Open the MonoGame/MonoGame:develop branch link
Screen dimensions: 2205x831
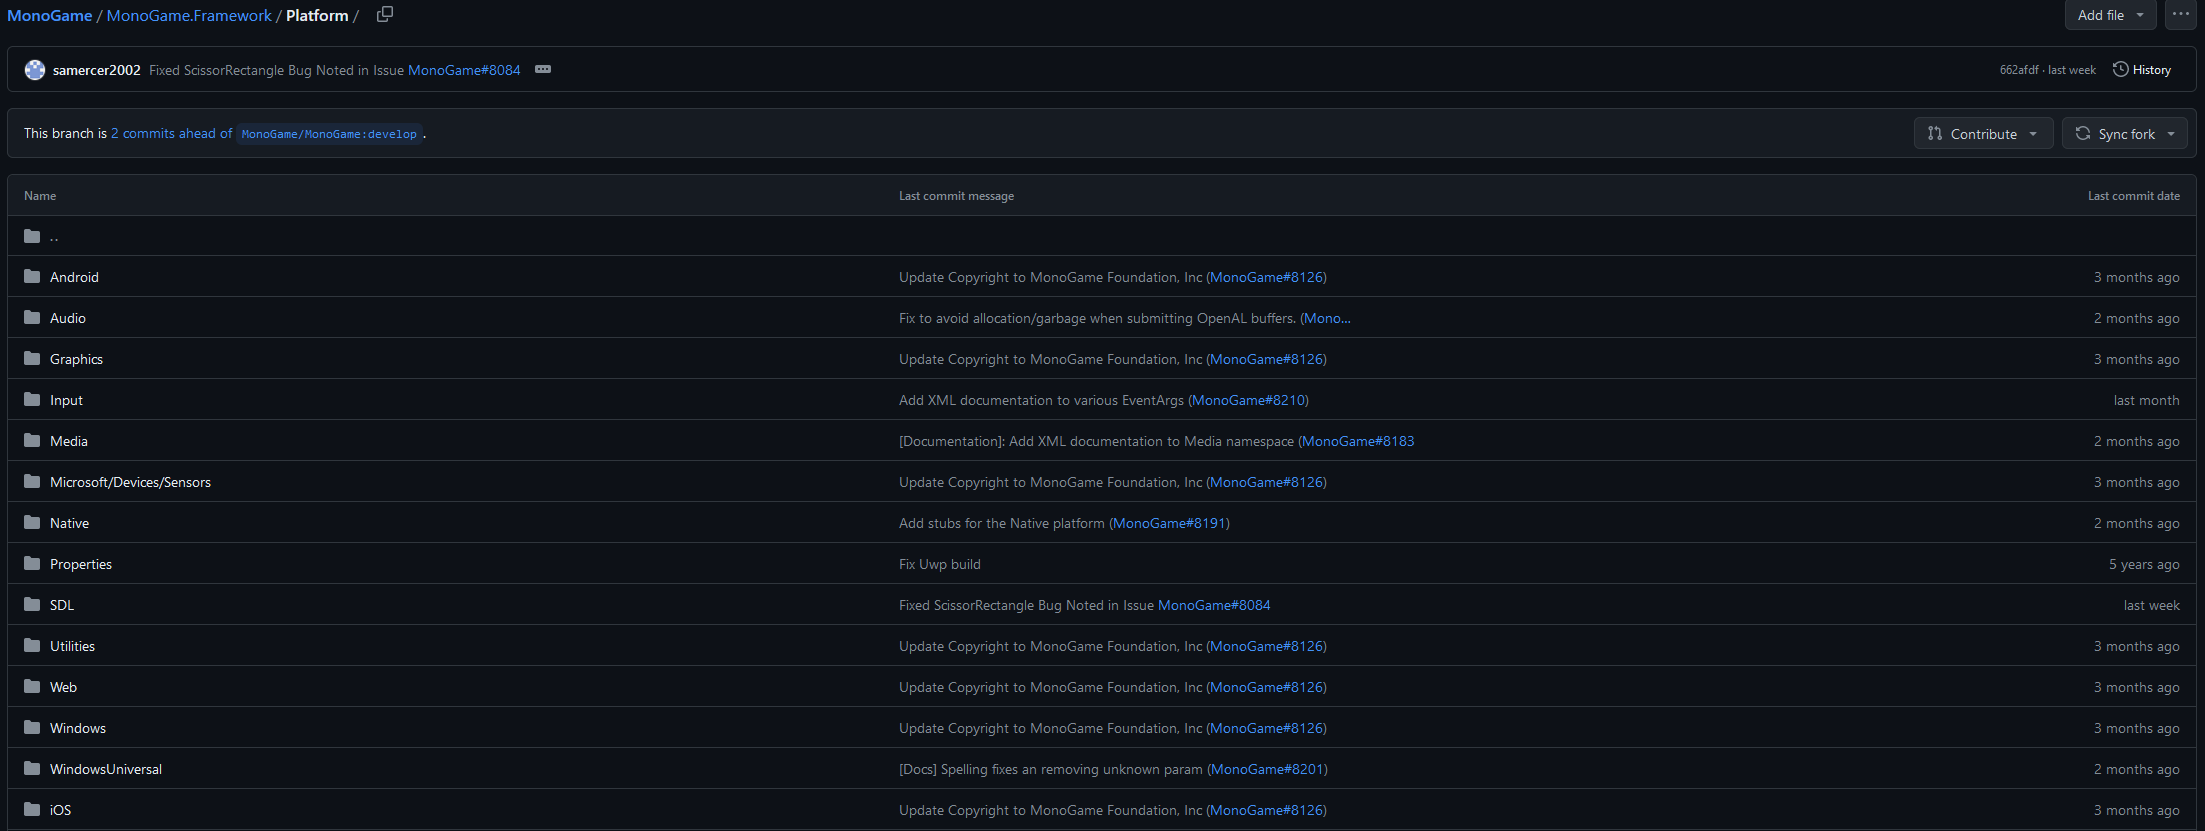click(x=329, y=134)
